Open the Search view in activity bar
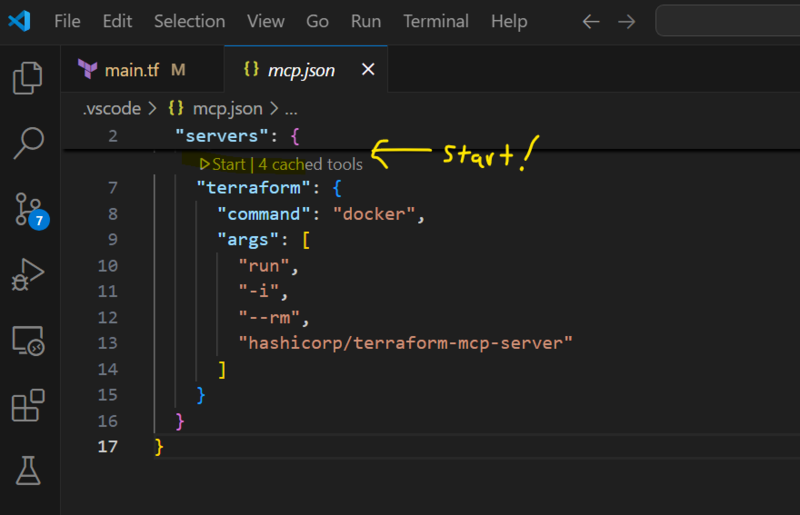The width and height of the screenshot is (800, 515). click(29, 143)
